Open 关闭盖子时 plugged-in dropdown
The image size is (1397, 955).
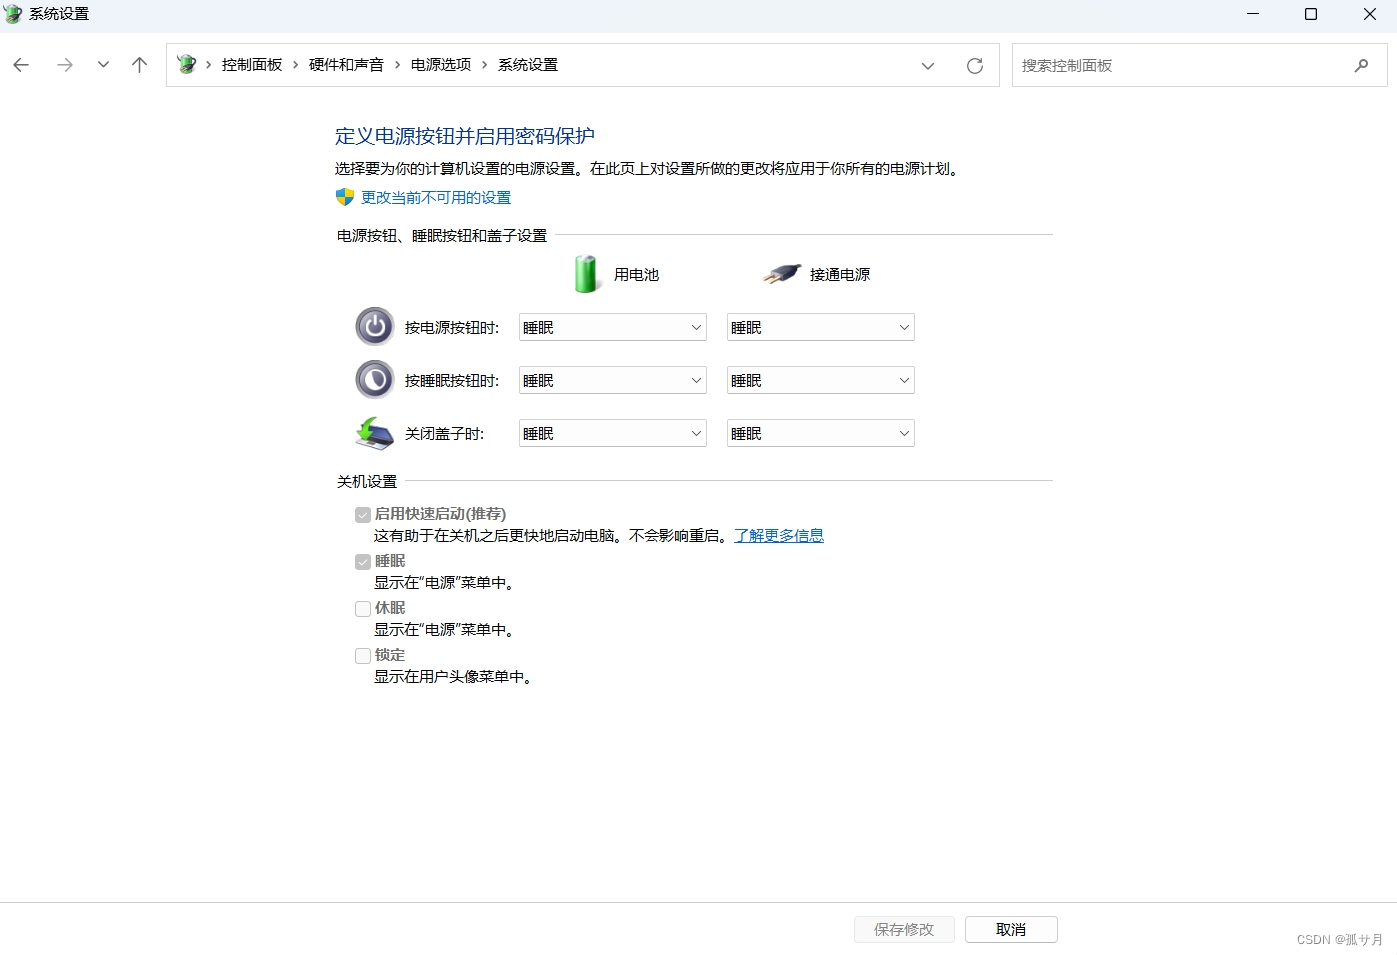coord(821,433)
